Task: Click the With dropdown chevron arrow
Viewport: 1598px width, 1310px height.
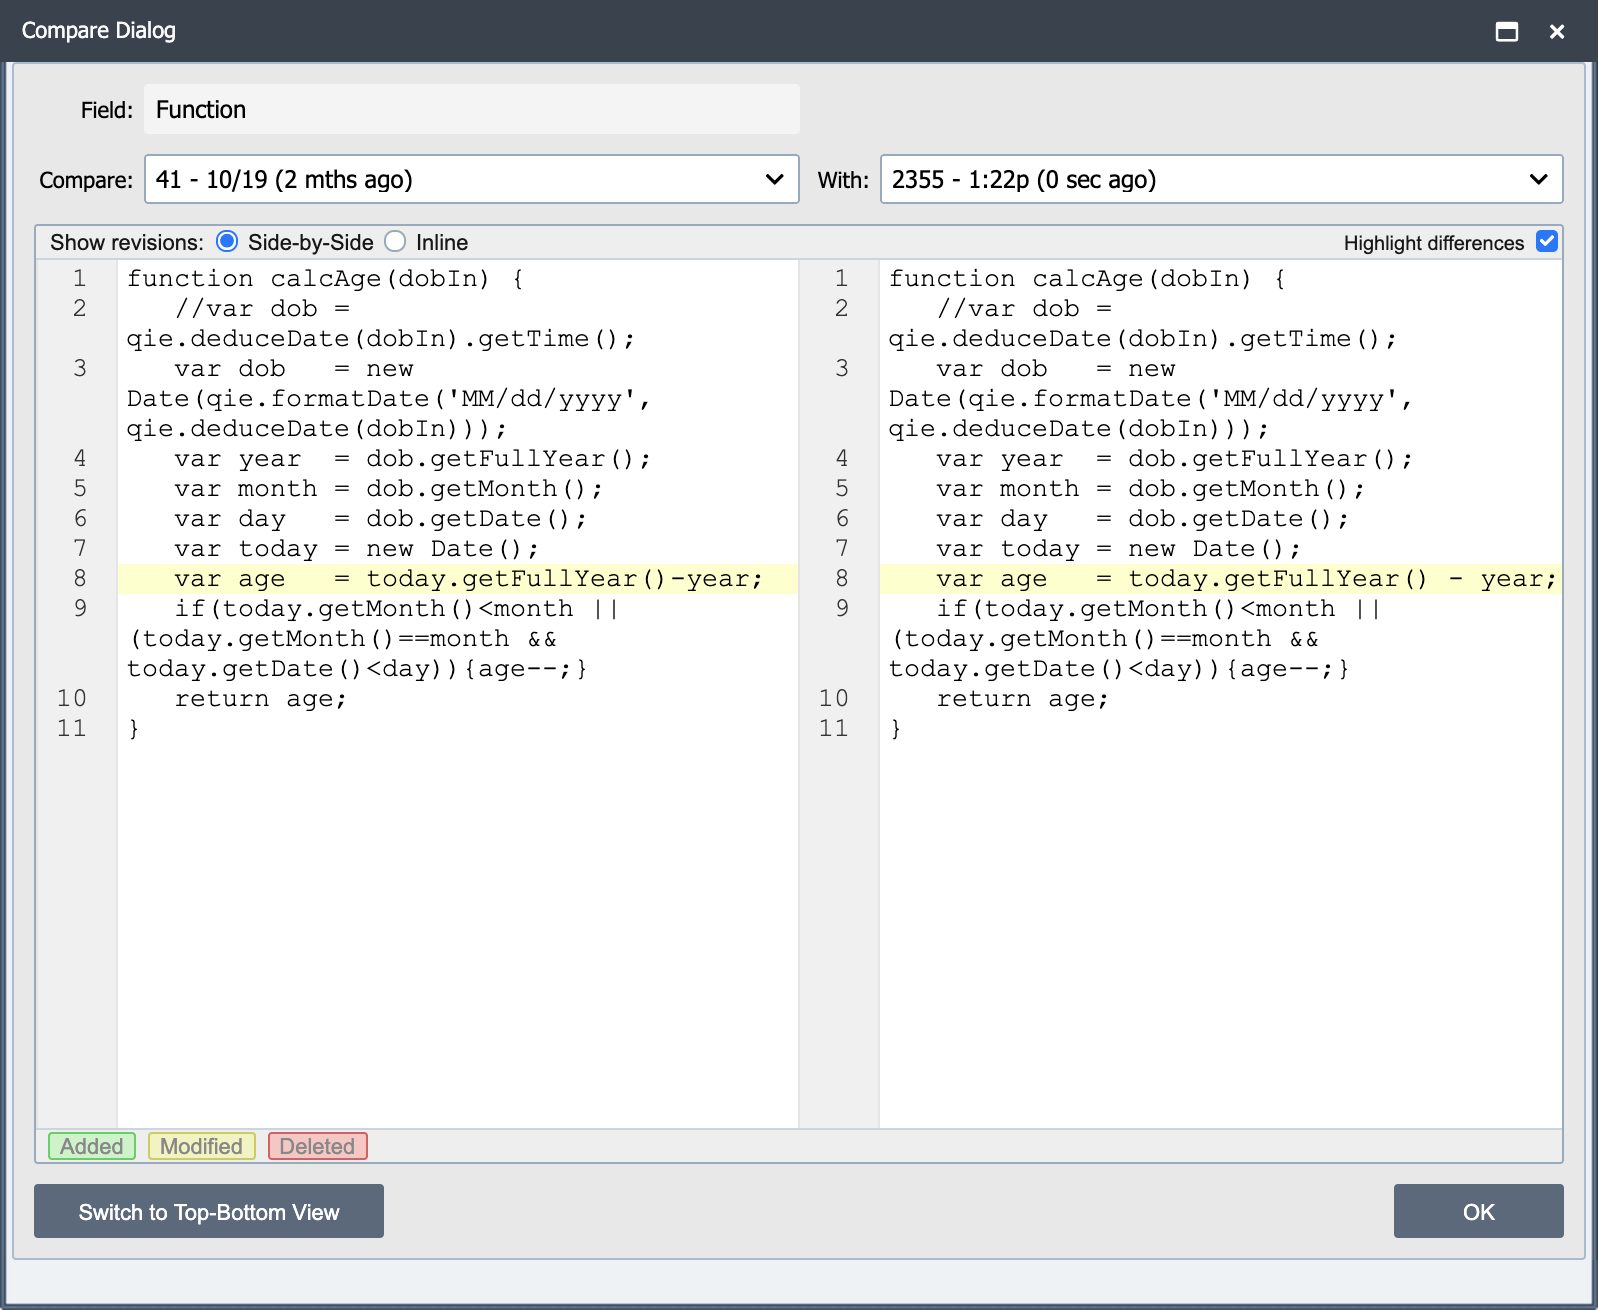Action: [x=1538, y=180]
